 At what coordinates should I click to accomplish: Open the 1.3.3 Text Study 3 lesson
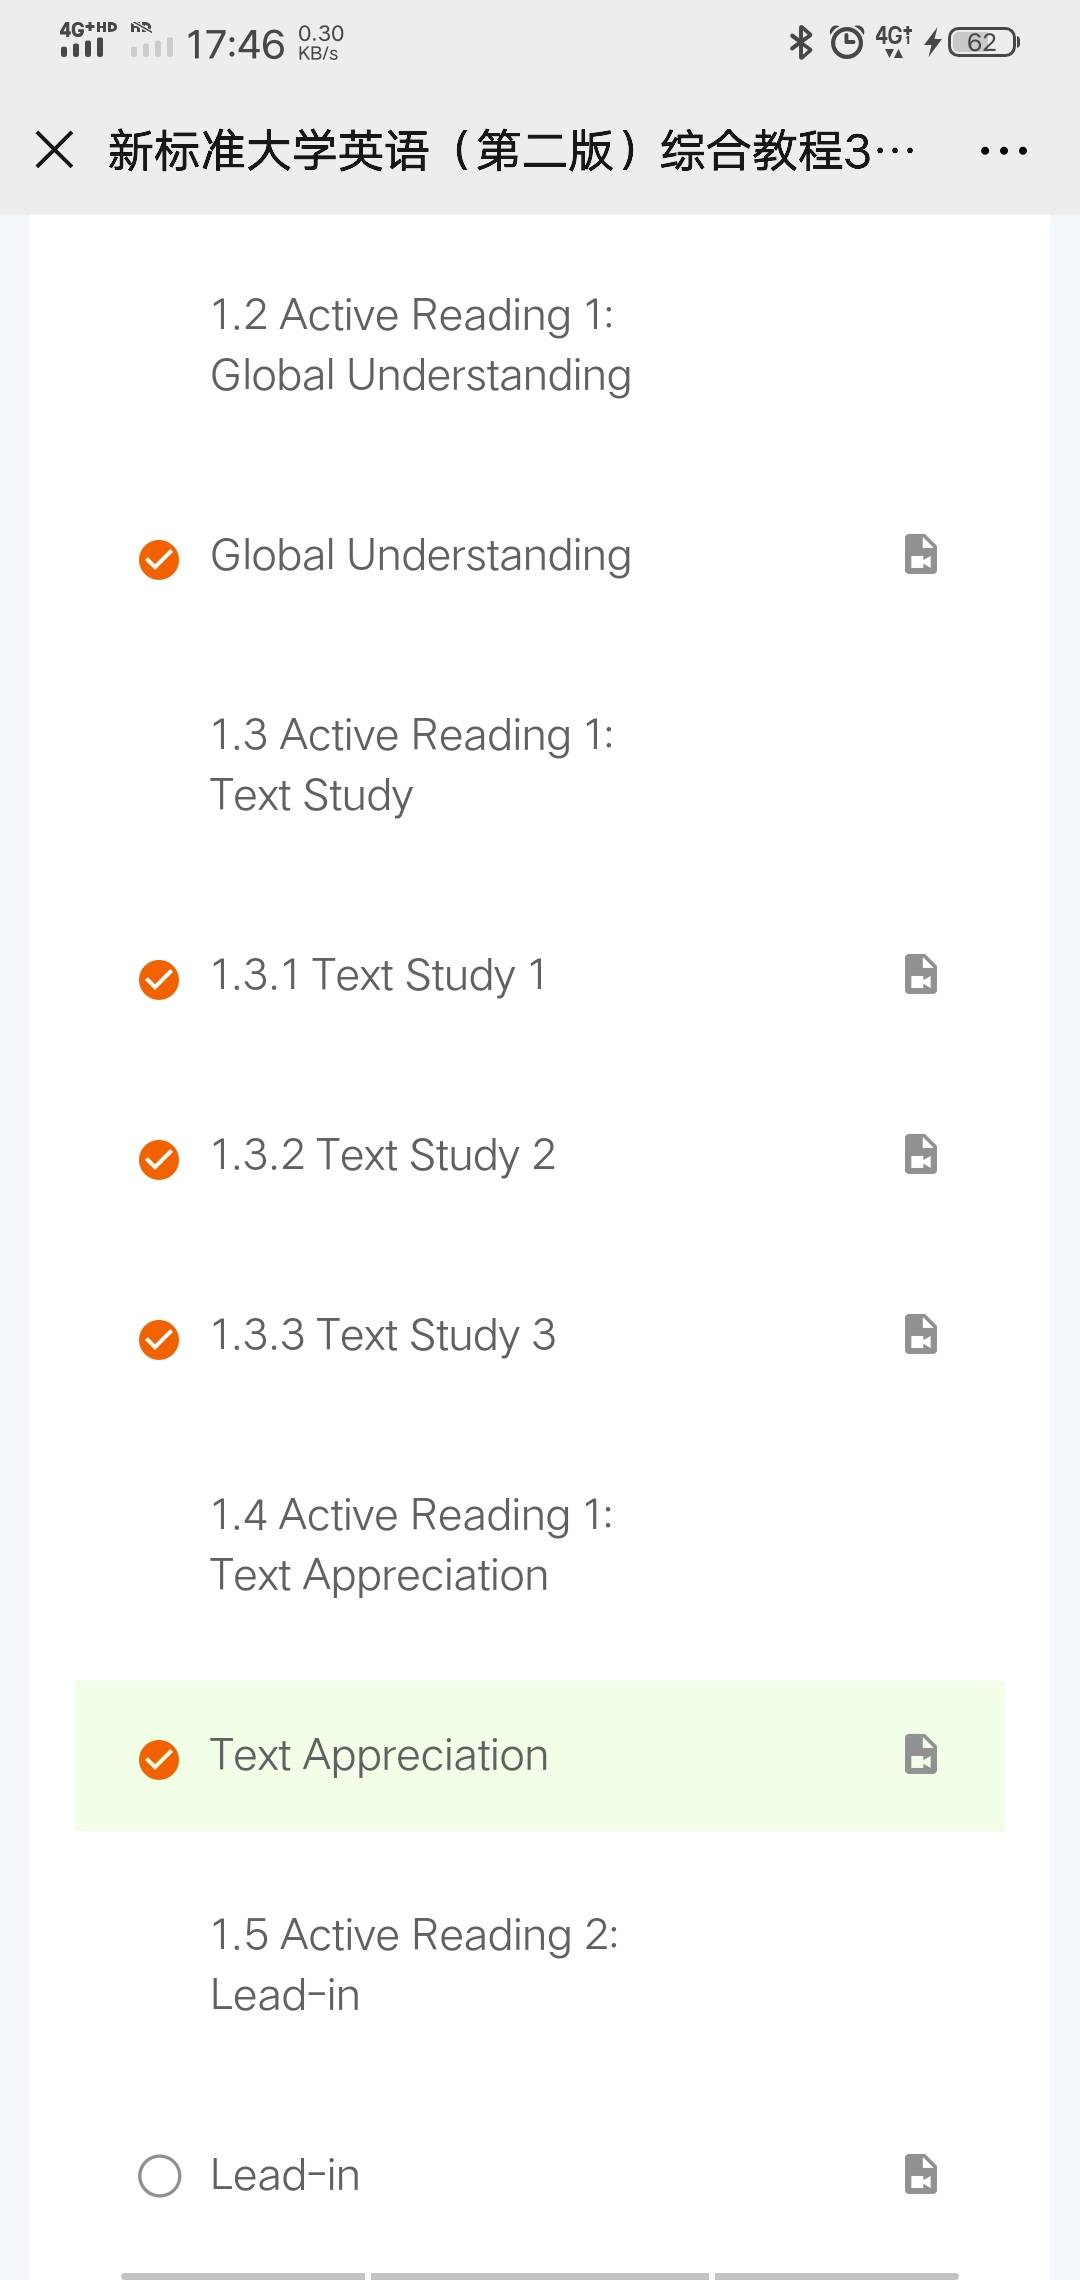pyautogui.click(x=382, y=1335)
